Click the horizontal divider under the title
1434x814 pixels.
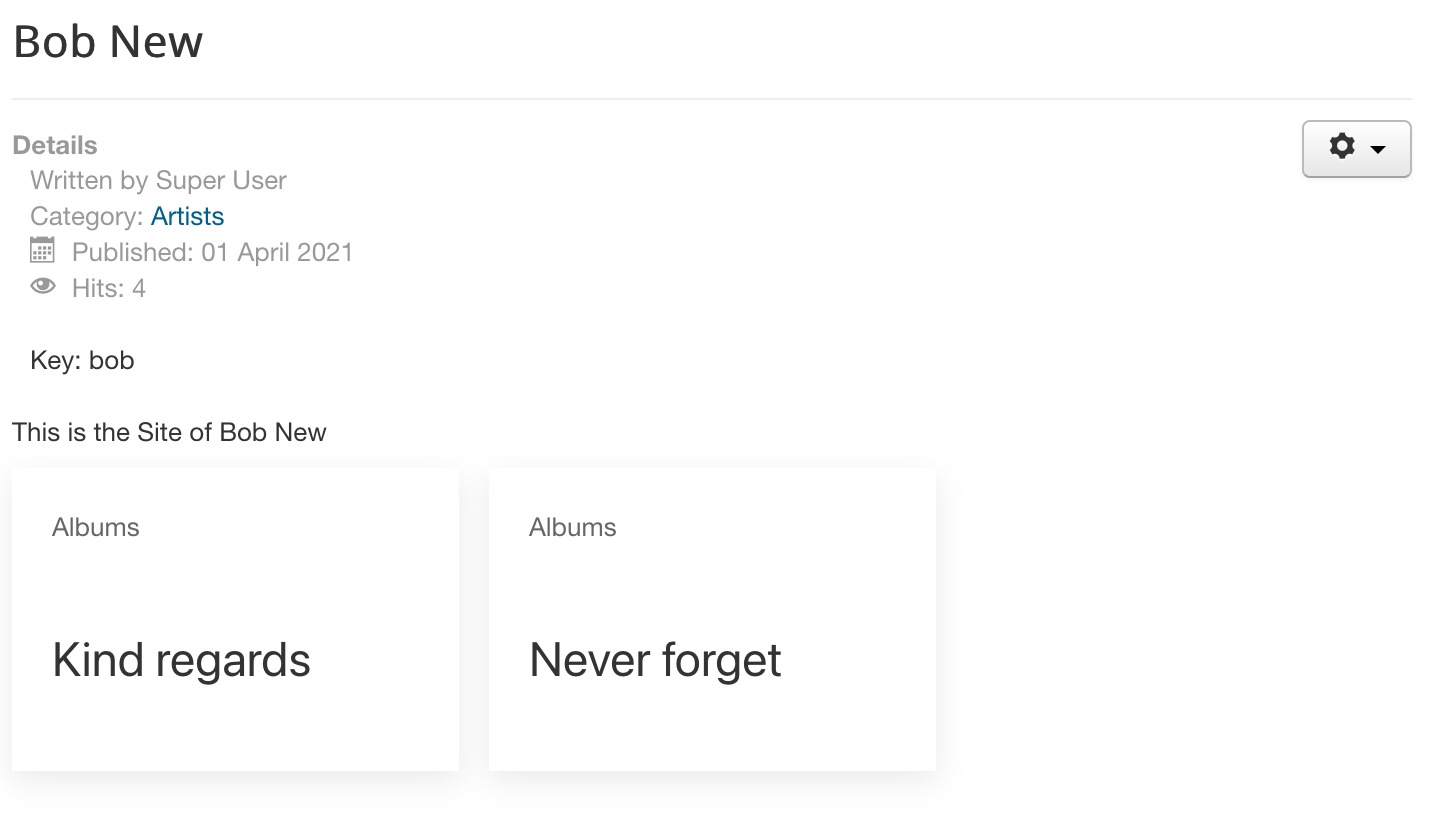click(712, 99)
